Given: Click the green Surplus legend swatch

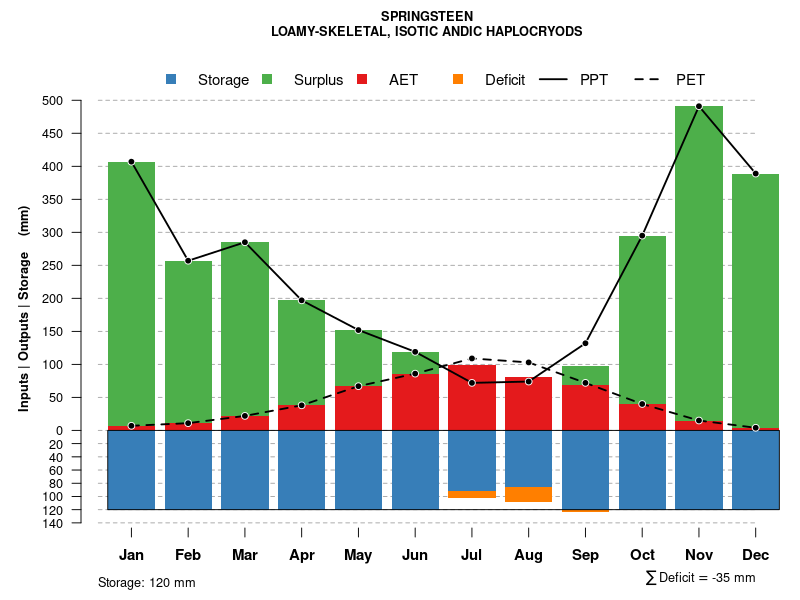Looking at the screenshot, I should (267, 79).
